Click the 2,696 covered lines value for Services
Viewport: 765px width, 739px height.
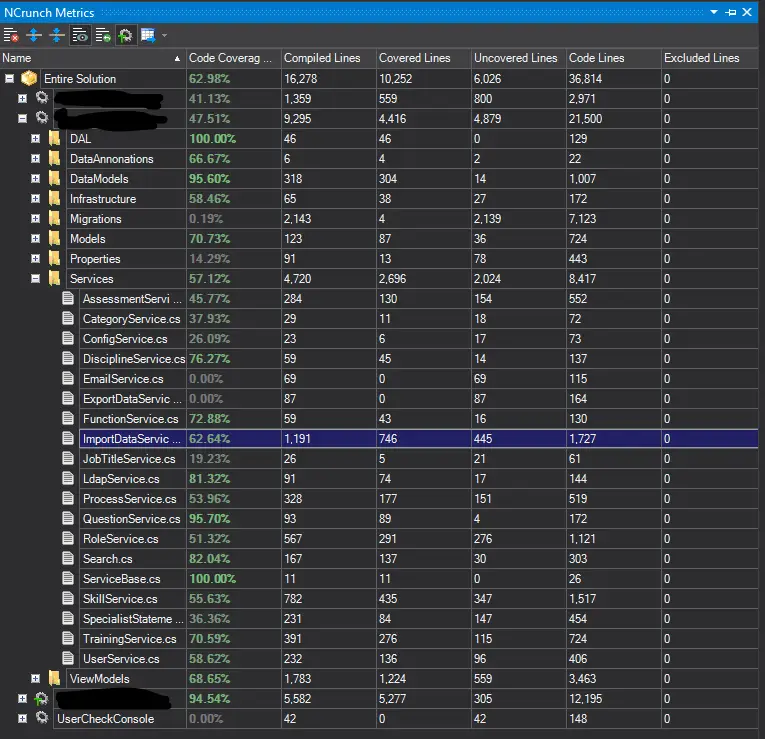click(x=392, y=279)
